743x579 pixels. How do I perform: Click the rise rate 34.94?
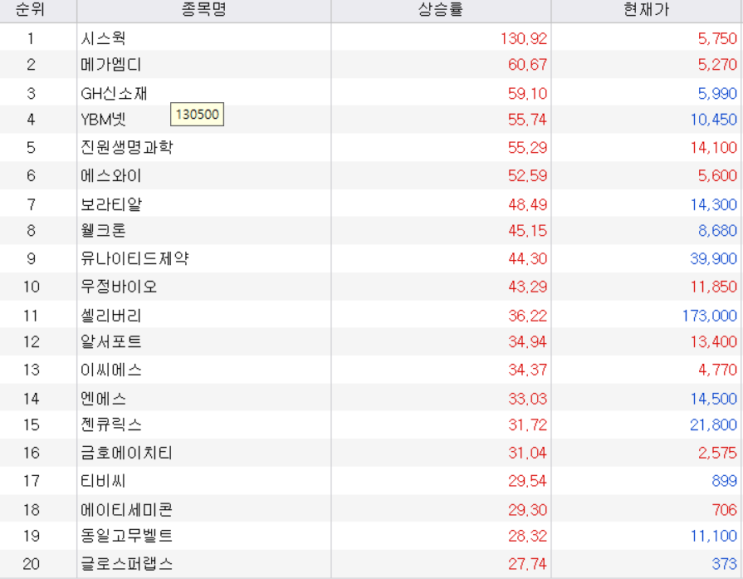[x=527, y=342]
